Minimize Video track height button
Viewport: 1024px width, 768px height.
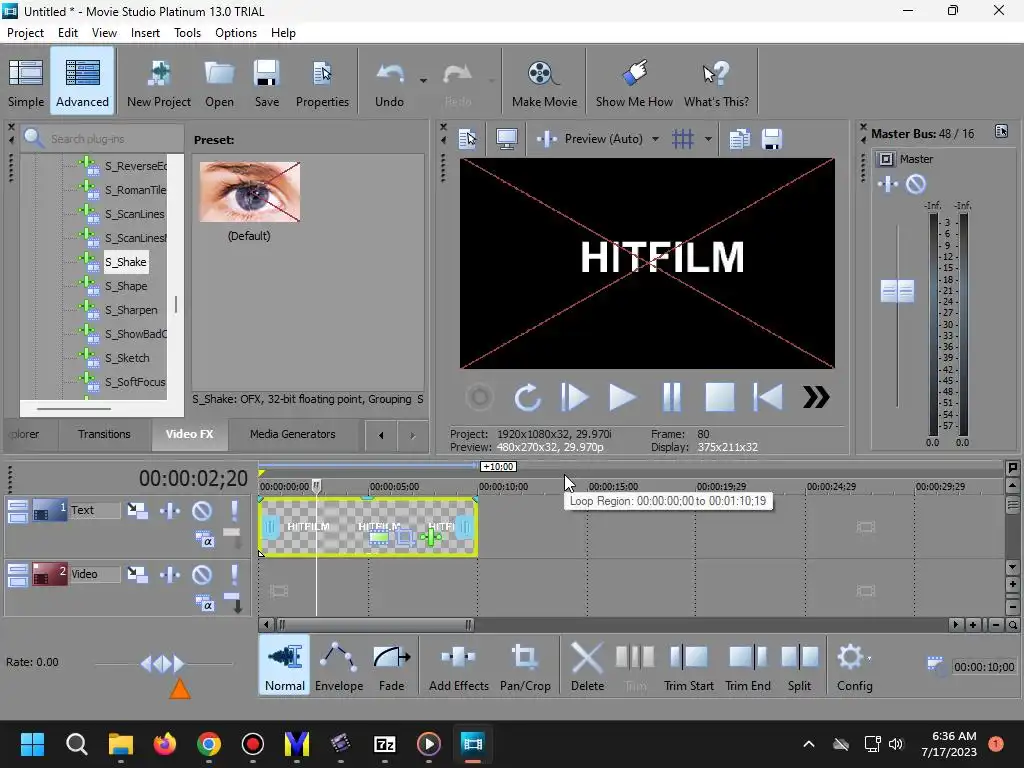(18, 569)
